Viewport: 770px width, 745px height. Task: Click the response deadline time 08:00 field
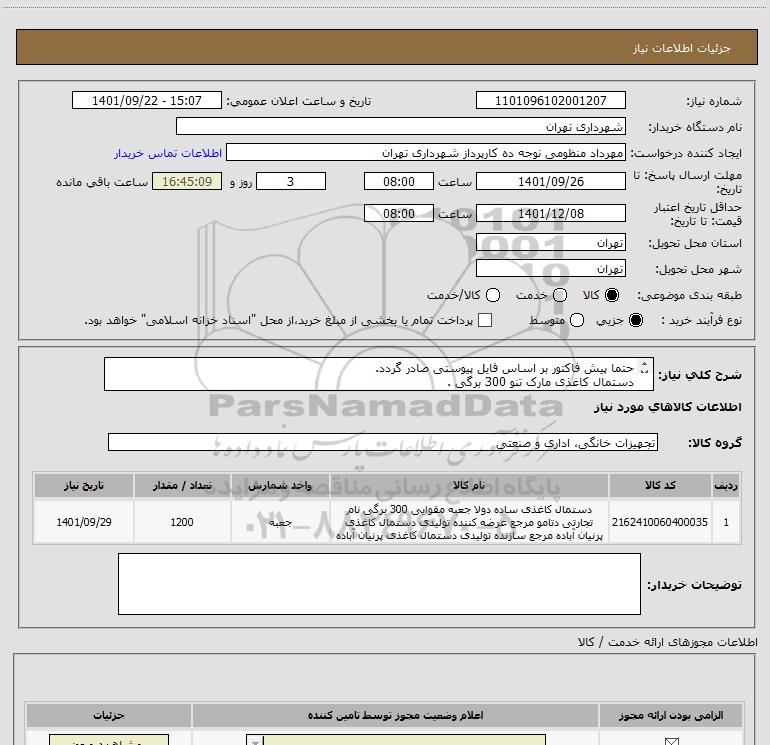[x=399, y=181]
